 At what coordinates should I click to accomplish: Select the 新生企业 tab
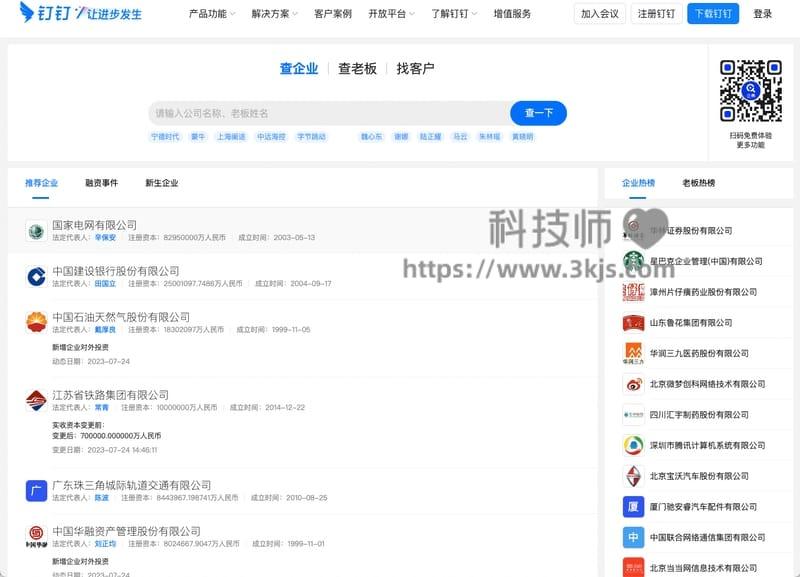162,183
